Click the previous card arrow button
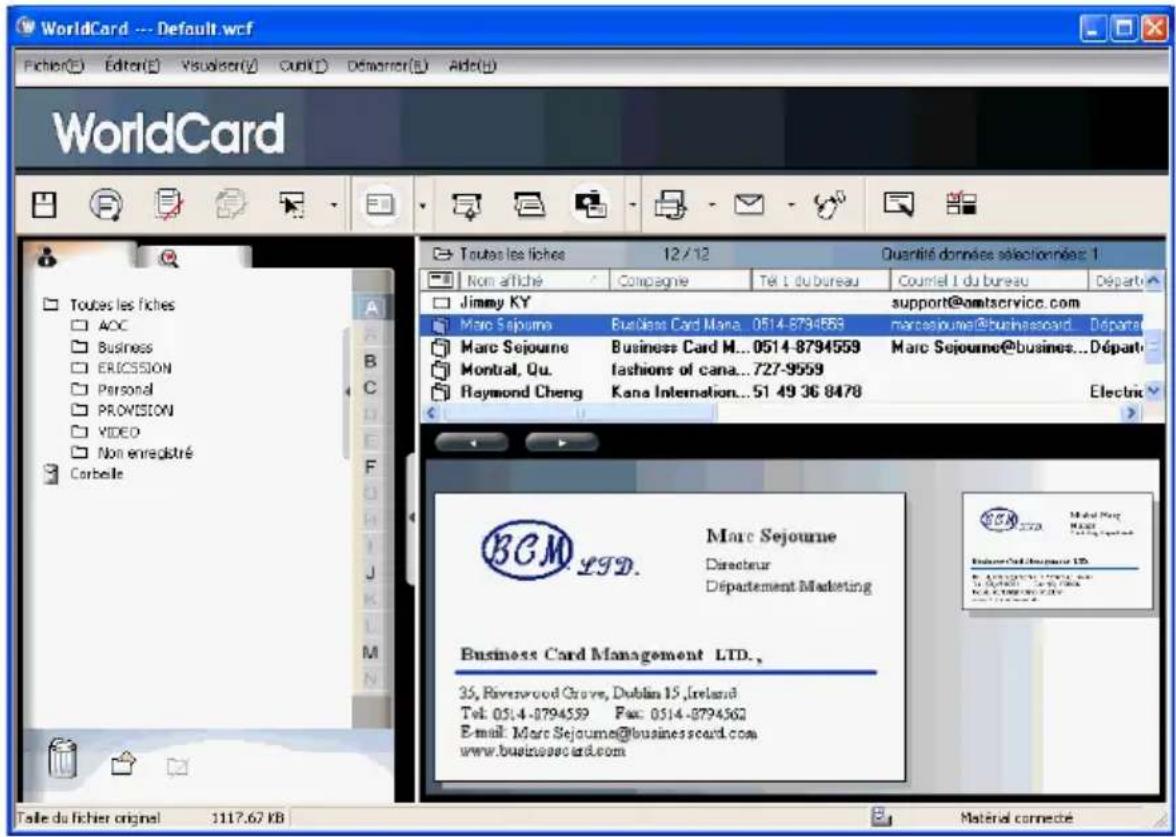This screenshot has width=1176, height=837. tap(471, 442)
